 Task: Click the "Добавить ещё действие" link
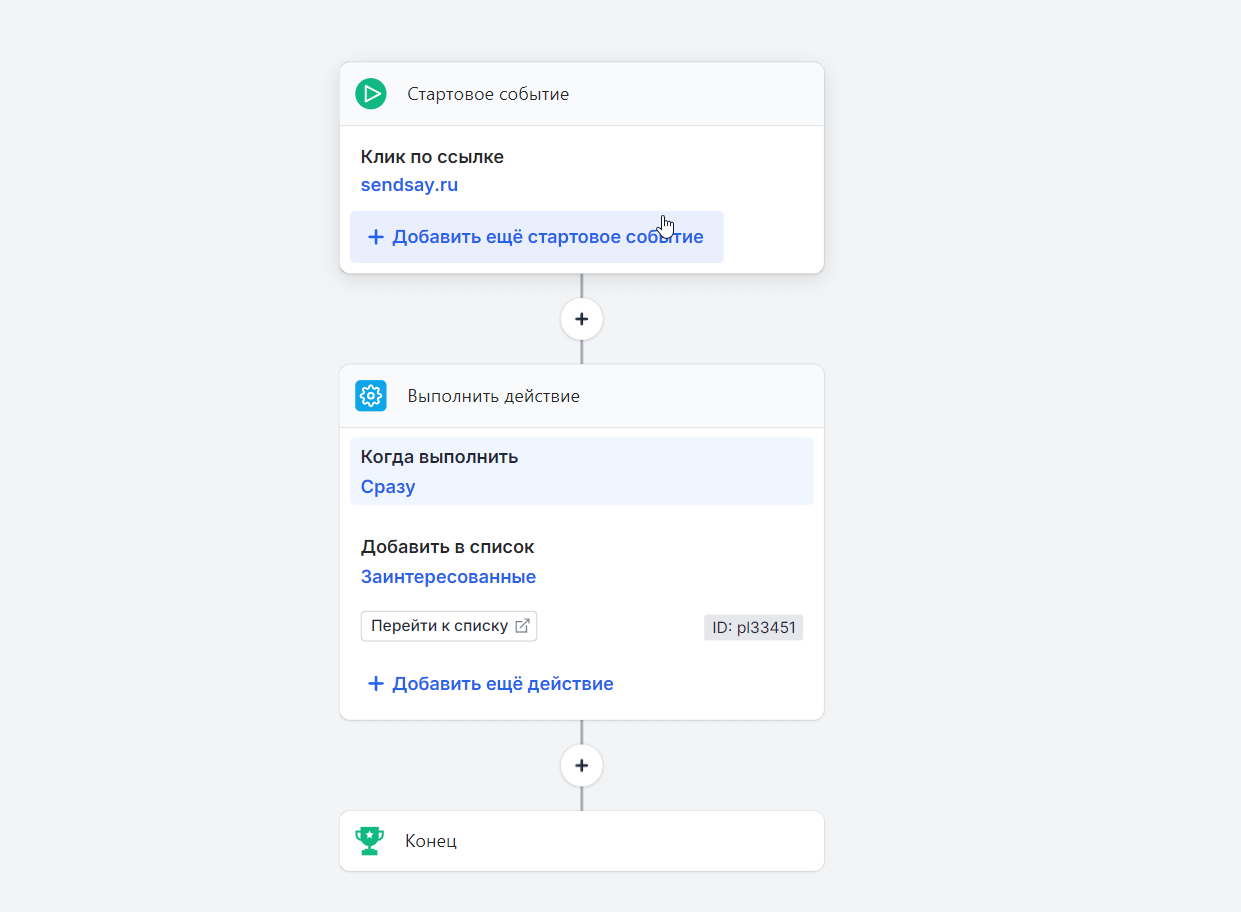pos(503,683)
